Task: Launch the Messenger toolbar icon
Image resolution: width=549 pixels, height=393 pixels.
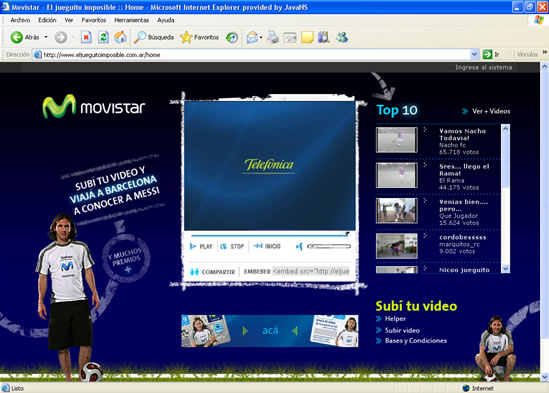Action: point(342,37)
